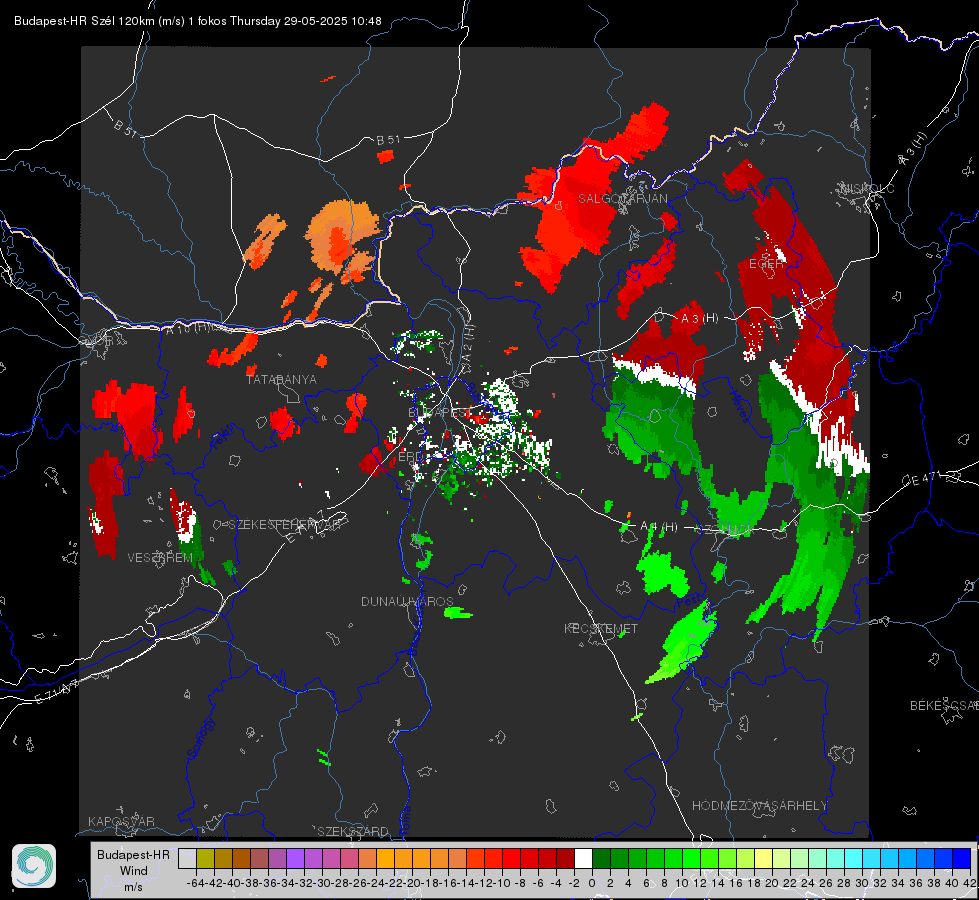Click the BÉKÉSCSABA label at the right edge

coord(944,706)
